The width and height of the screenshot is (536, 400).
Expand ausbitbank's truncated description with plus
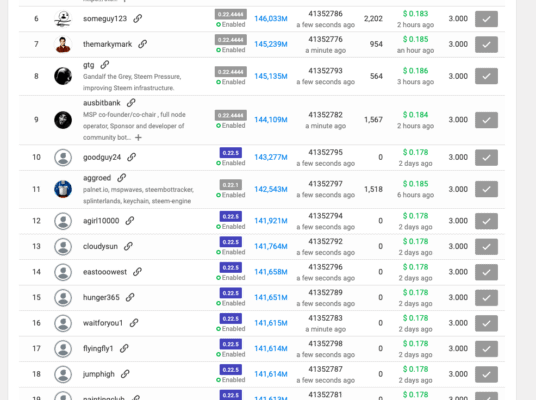click(x=138, y=137)
